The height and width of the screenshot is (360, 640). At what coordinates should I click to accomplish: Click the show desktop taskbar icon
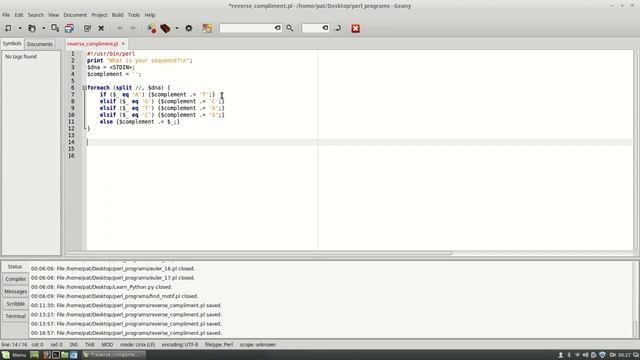(x=34, y=355)
